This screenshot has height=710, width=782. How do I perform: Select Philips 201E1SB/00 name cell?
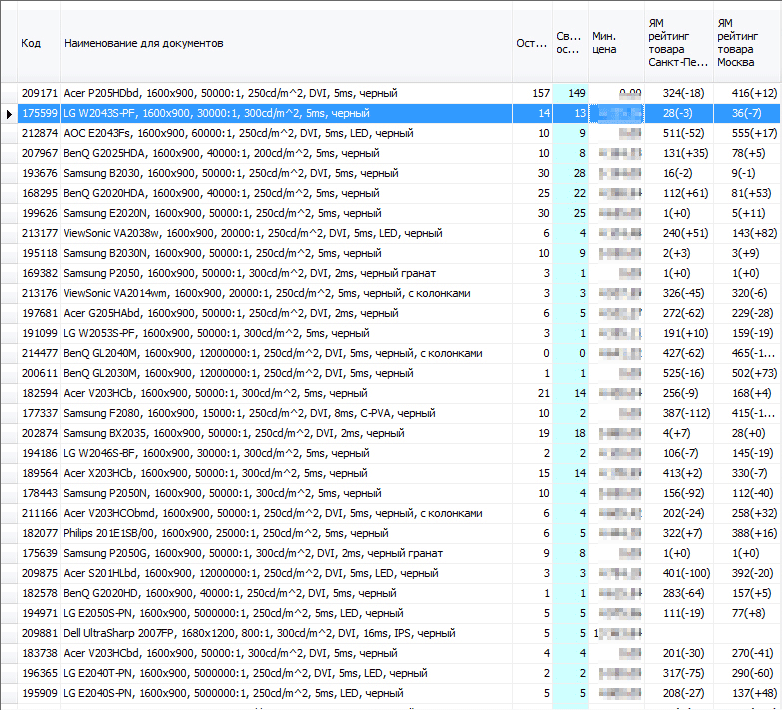point(286,533)
